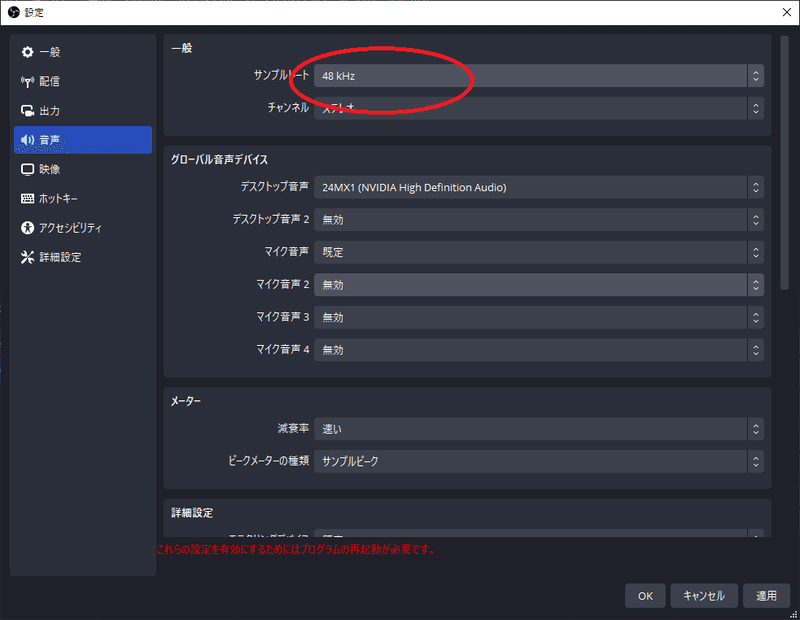This screenshot has width=800, height=620.
Task: Click the gear icon beside 一般
Action: point(27,52)
